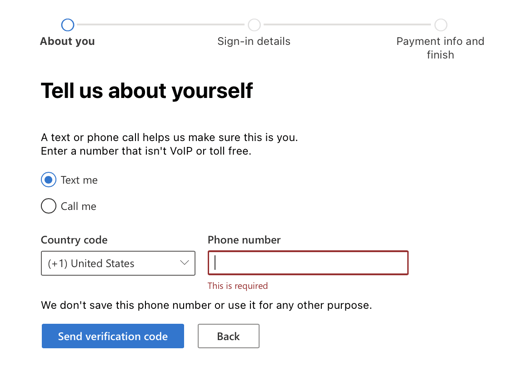Click the Payment info and finish step circle

coord(441,25)
